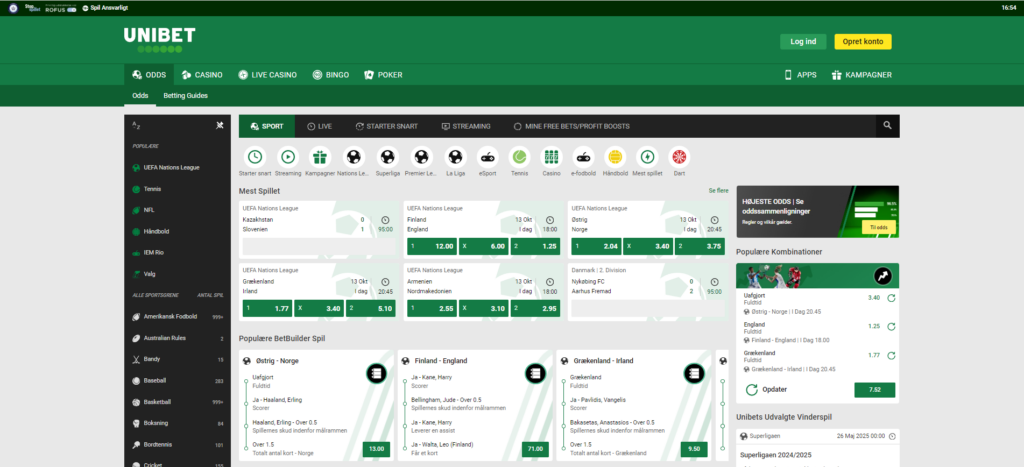Open the CASINO main menu item
The width and height of the screenshot is (1024, 467).
[202, 75]
